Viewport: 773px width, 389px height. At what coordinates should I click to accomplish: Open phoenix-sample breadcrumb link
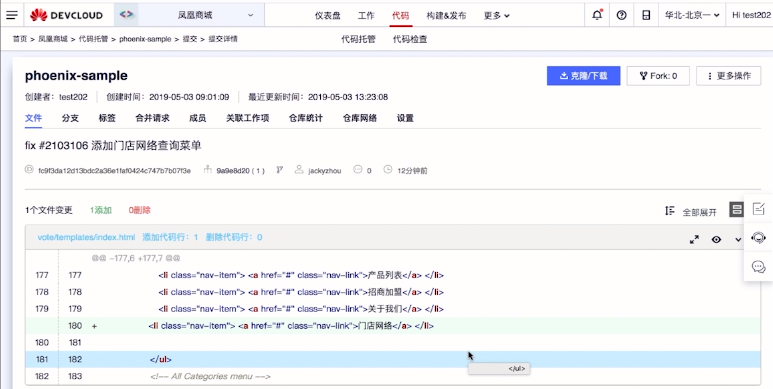tap(145, 39)
